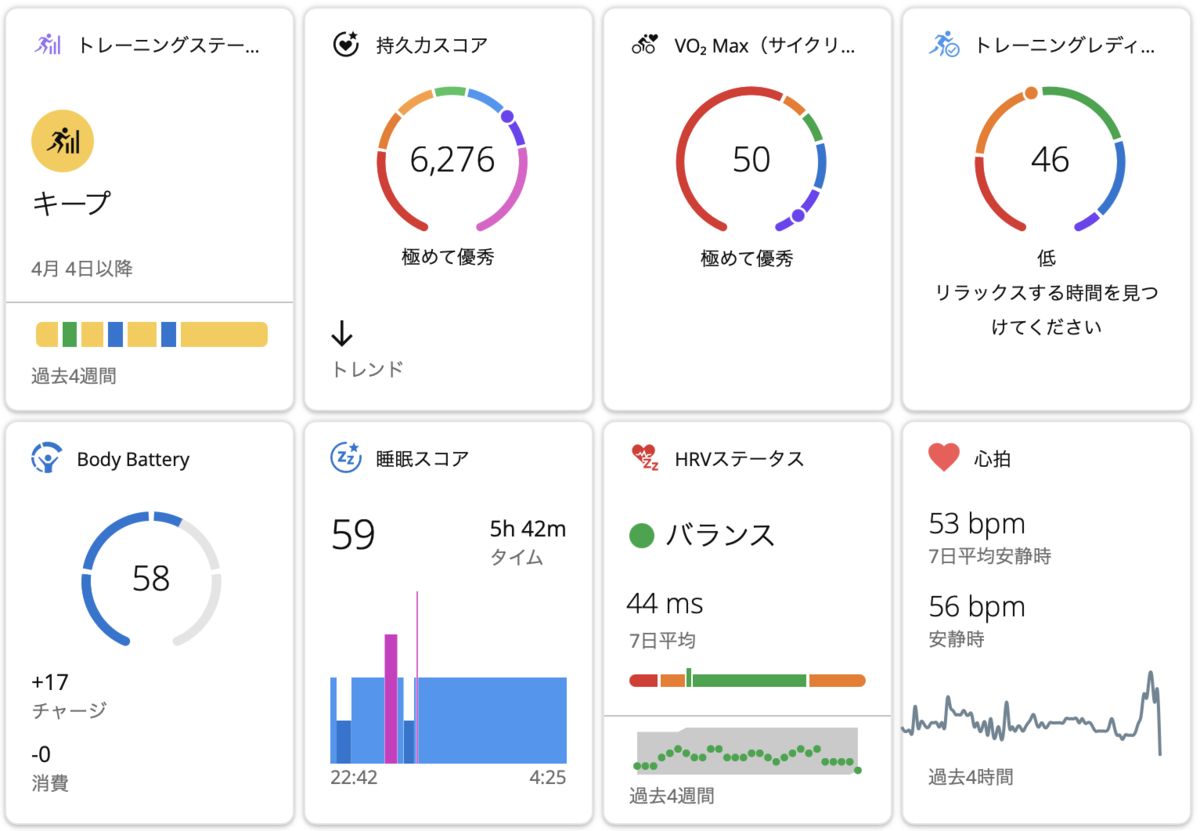The width and height of the screenshot is (1200, 831).
Task: Open the HRVステータス card title
Action: (739, 459)
